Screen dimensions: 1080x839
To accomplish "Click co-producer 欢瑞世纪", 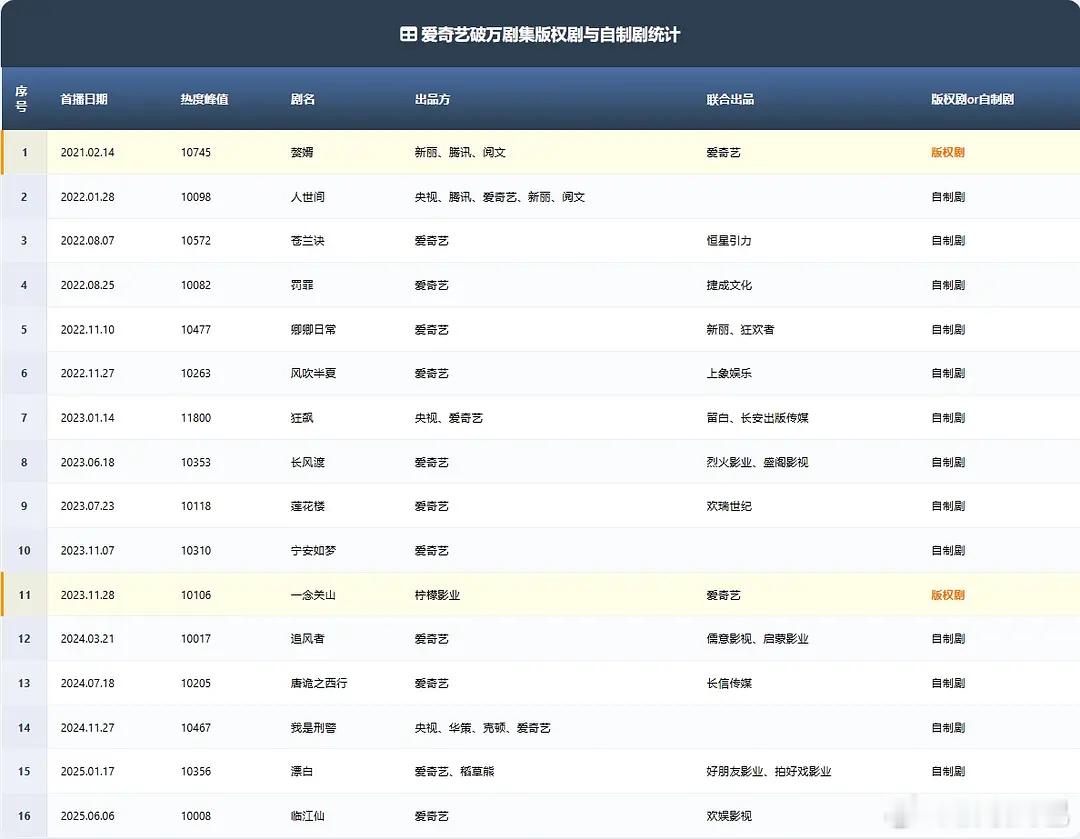I will click(x=729, y=506).
